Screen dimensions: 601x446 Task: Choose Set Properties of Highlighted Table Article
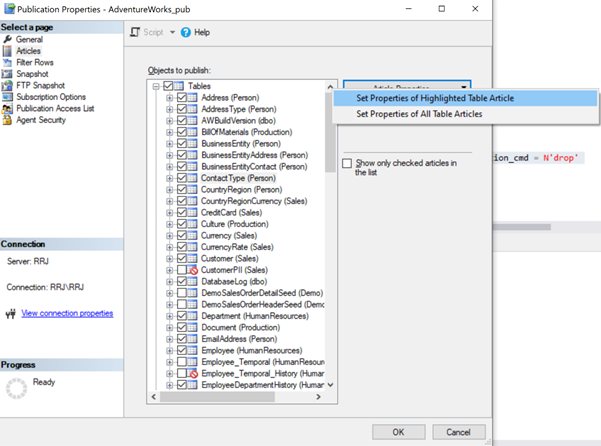click(x=465, y=98)
